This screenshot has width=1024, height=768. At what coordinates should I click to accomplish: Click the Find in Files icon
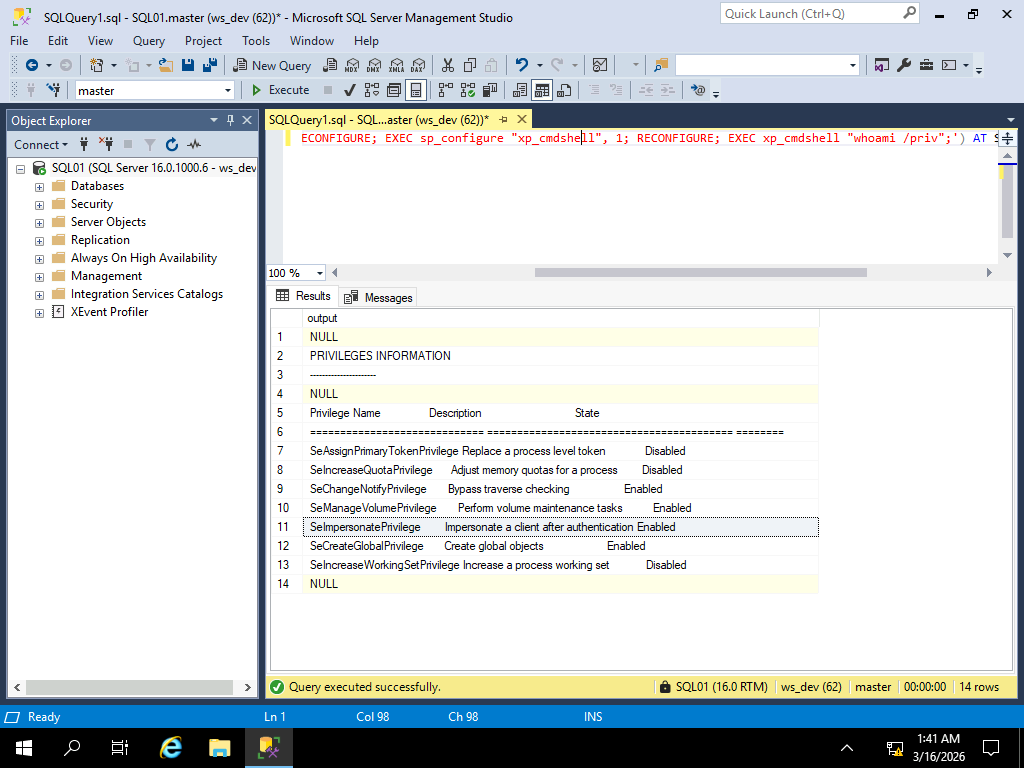pos(661,65)
